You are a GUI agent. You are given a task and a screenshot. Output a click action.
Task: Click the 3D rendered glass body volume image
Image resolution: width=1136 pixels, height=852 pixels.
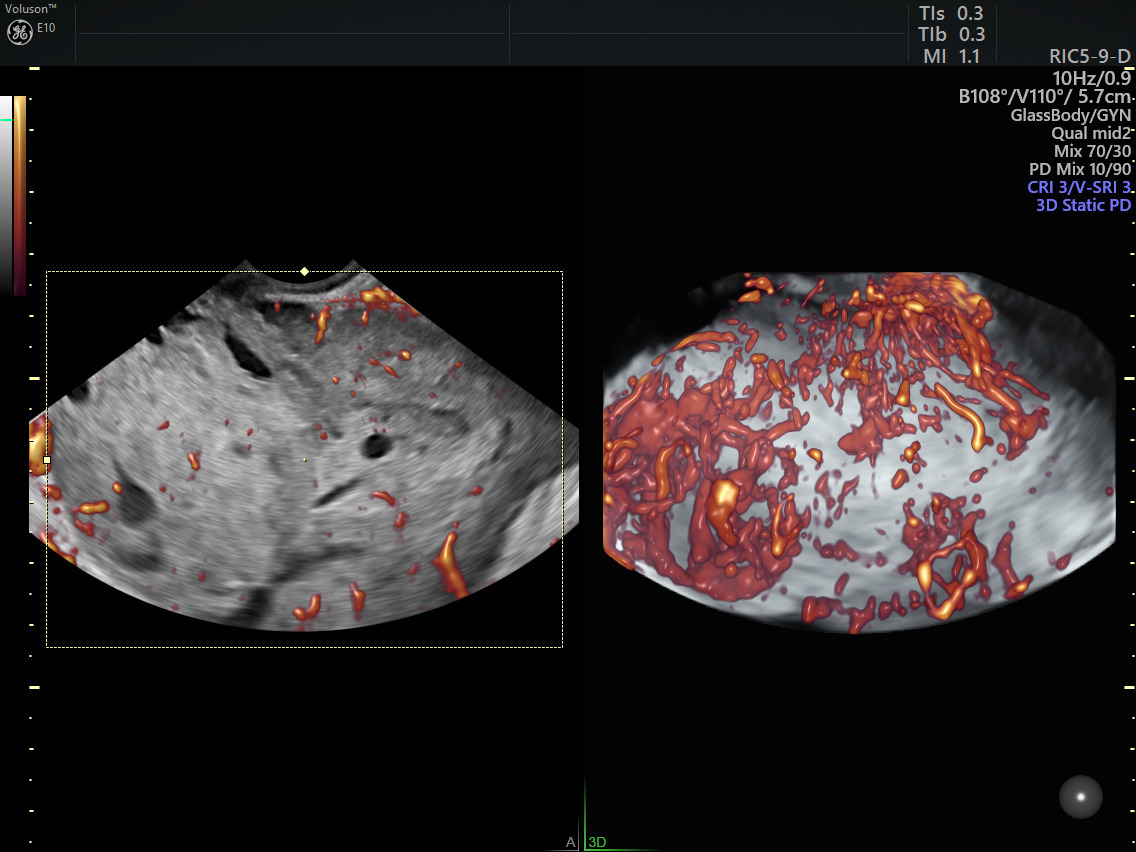pos(860,450)
